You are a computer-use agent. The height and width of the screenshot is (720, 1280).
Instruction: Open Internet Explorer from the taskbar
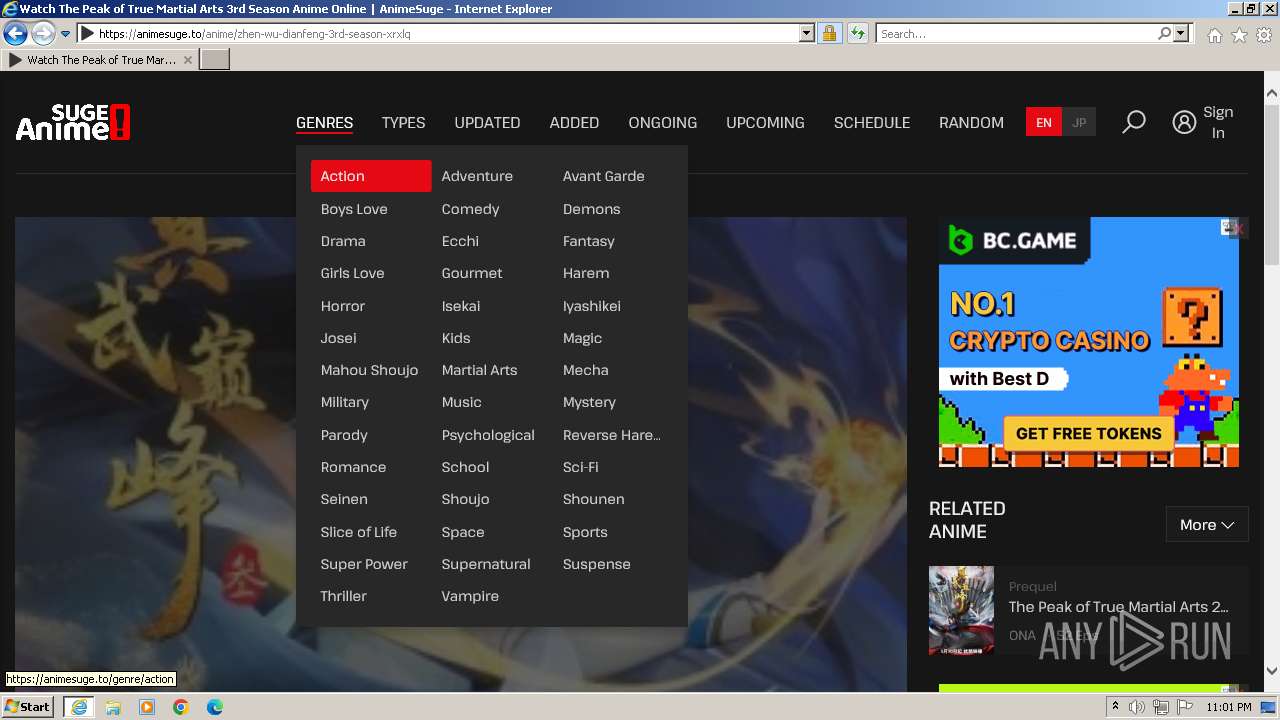(x=78, y=707)
